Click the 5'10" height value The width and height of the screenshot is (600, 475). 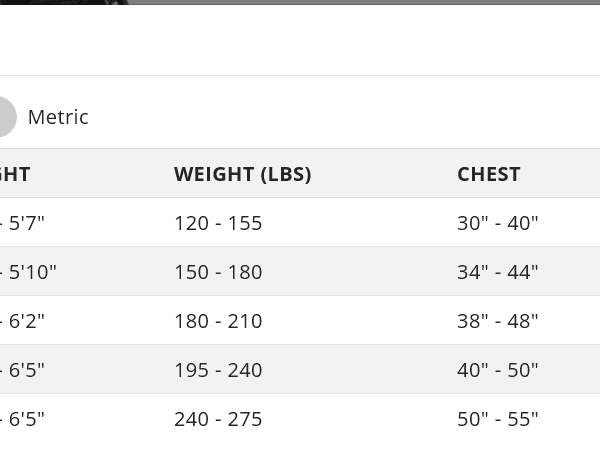(32, 272)
